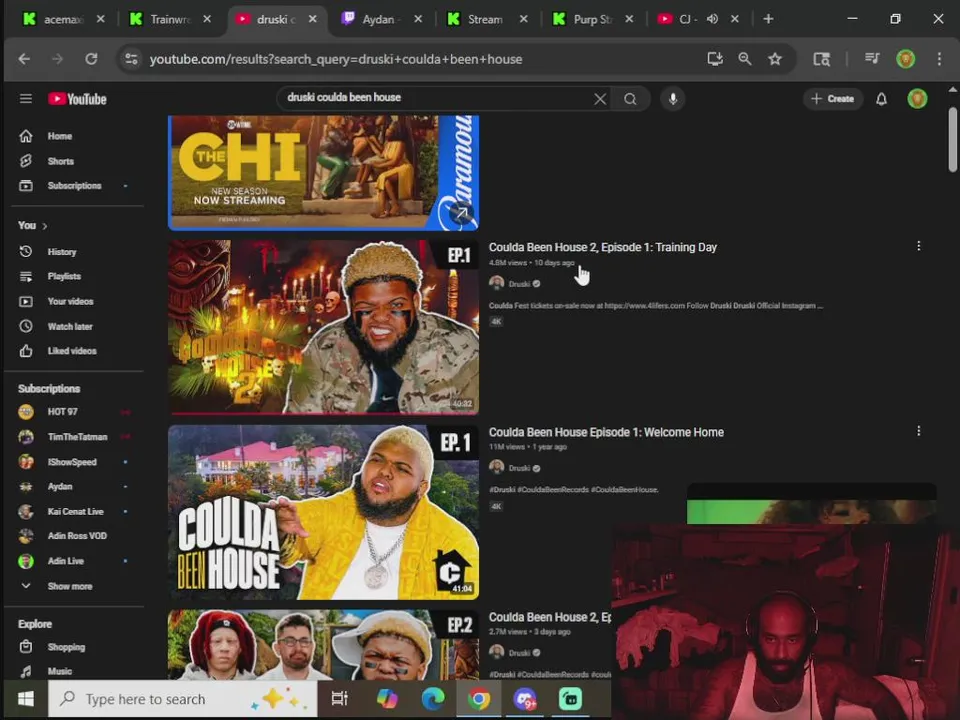960x720 pixels.
Task: Open Coulda Been House Episode 1 Welcome Home thumbnail
Action: click(323, 512)
